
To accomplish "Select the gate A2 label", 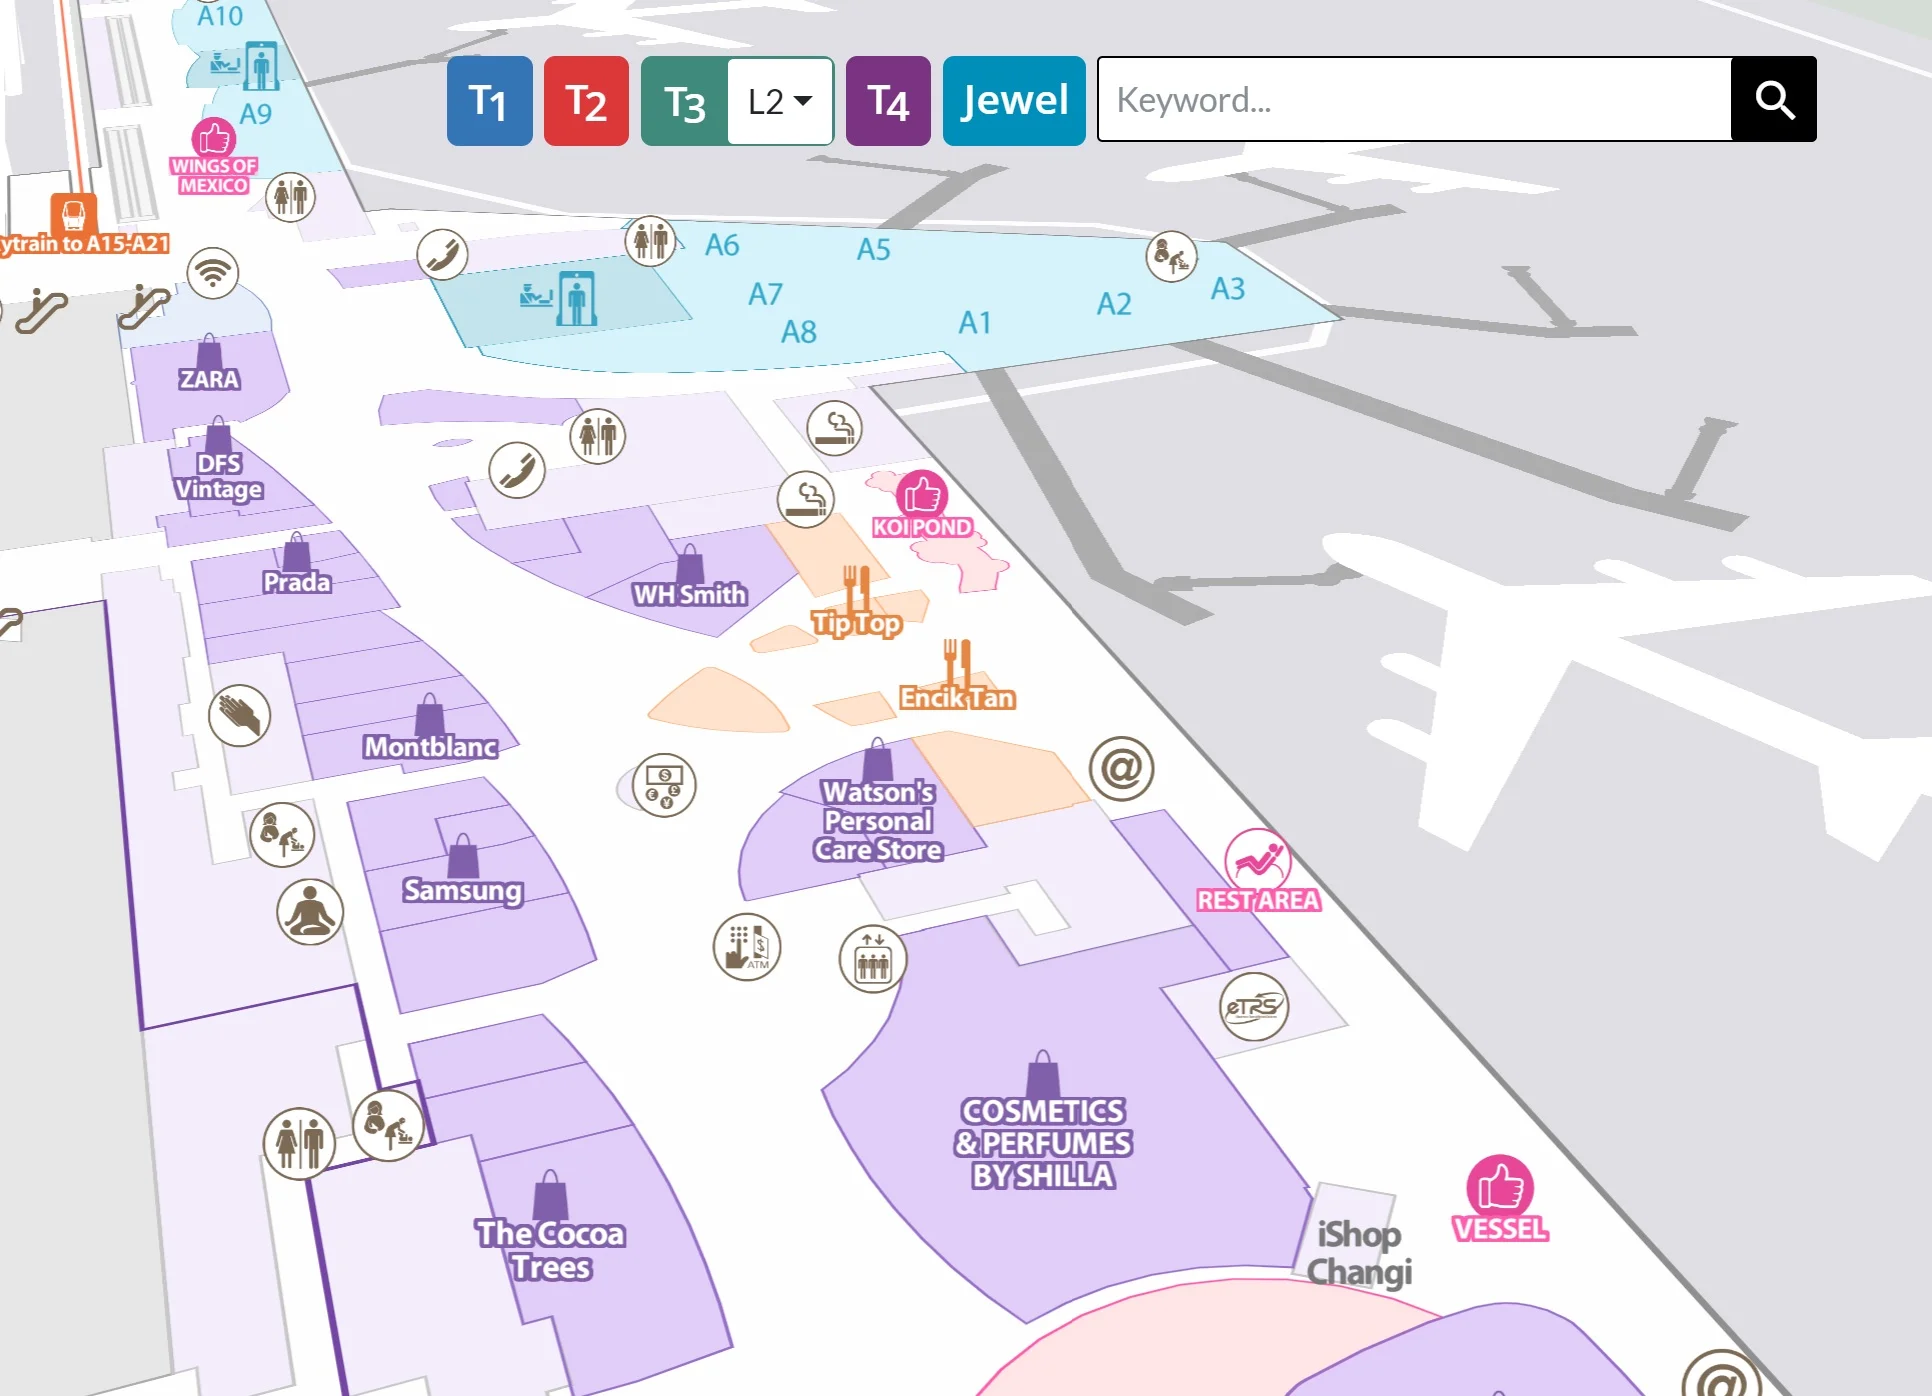I will [1114, 304].
